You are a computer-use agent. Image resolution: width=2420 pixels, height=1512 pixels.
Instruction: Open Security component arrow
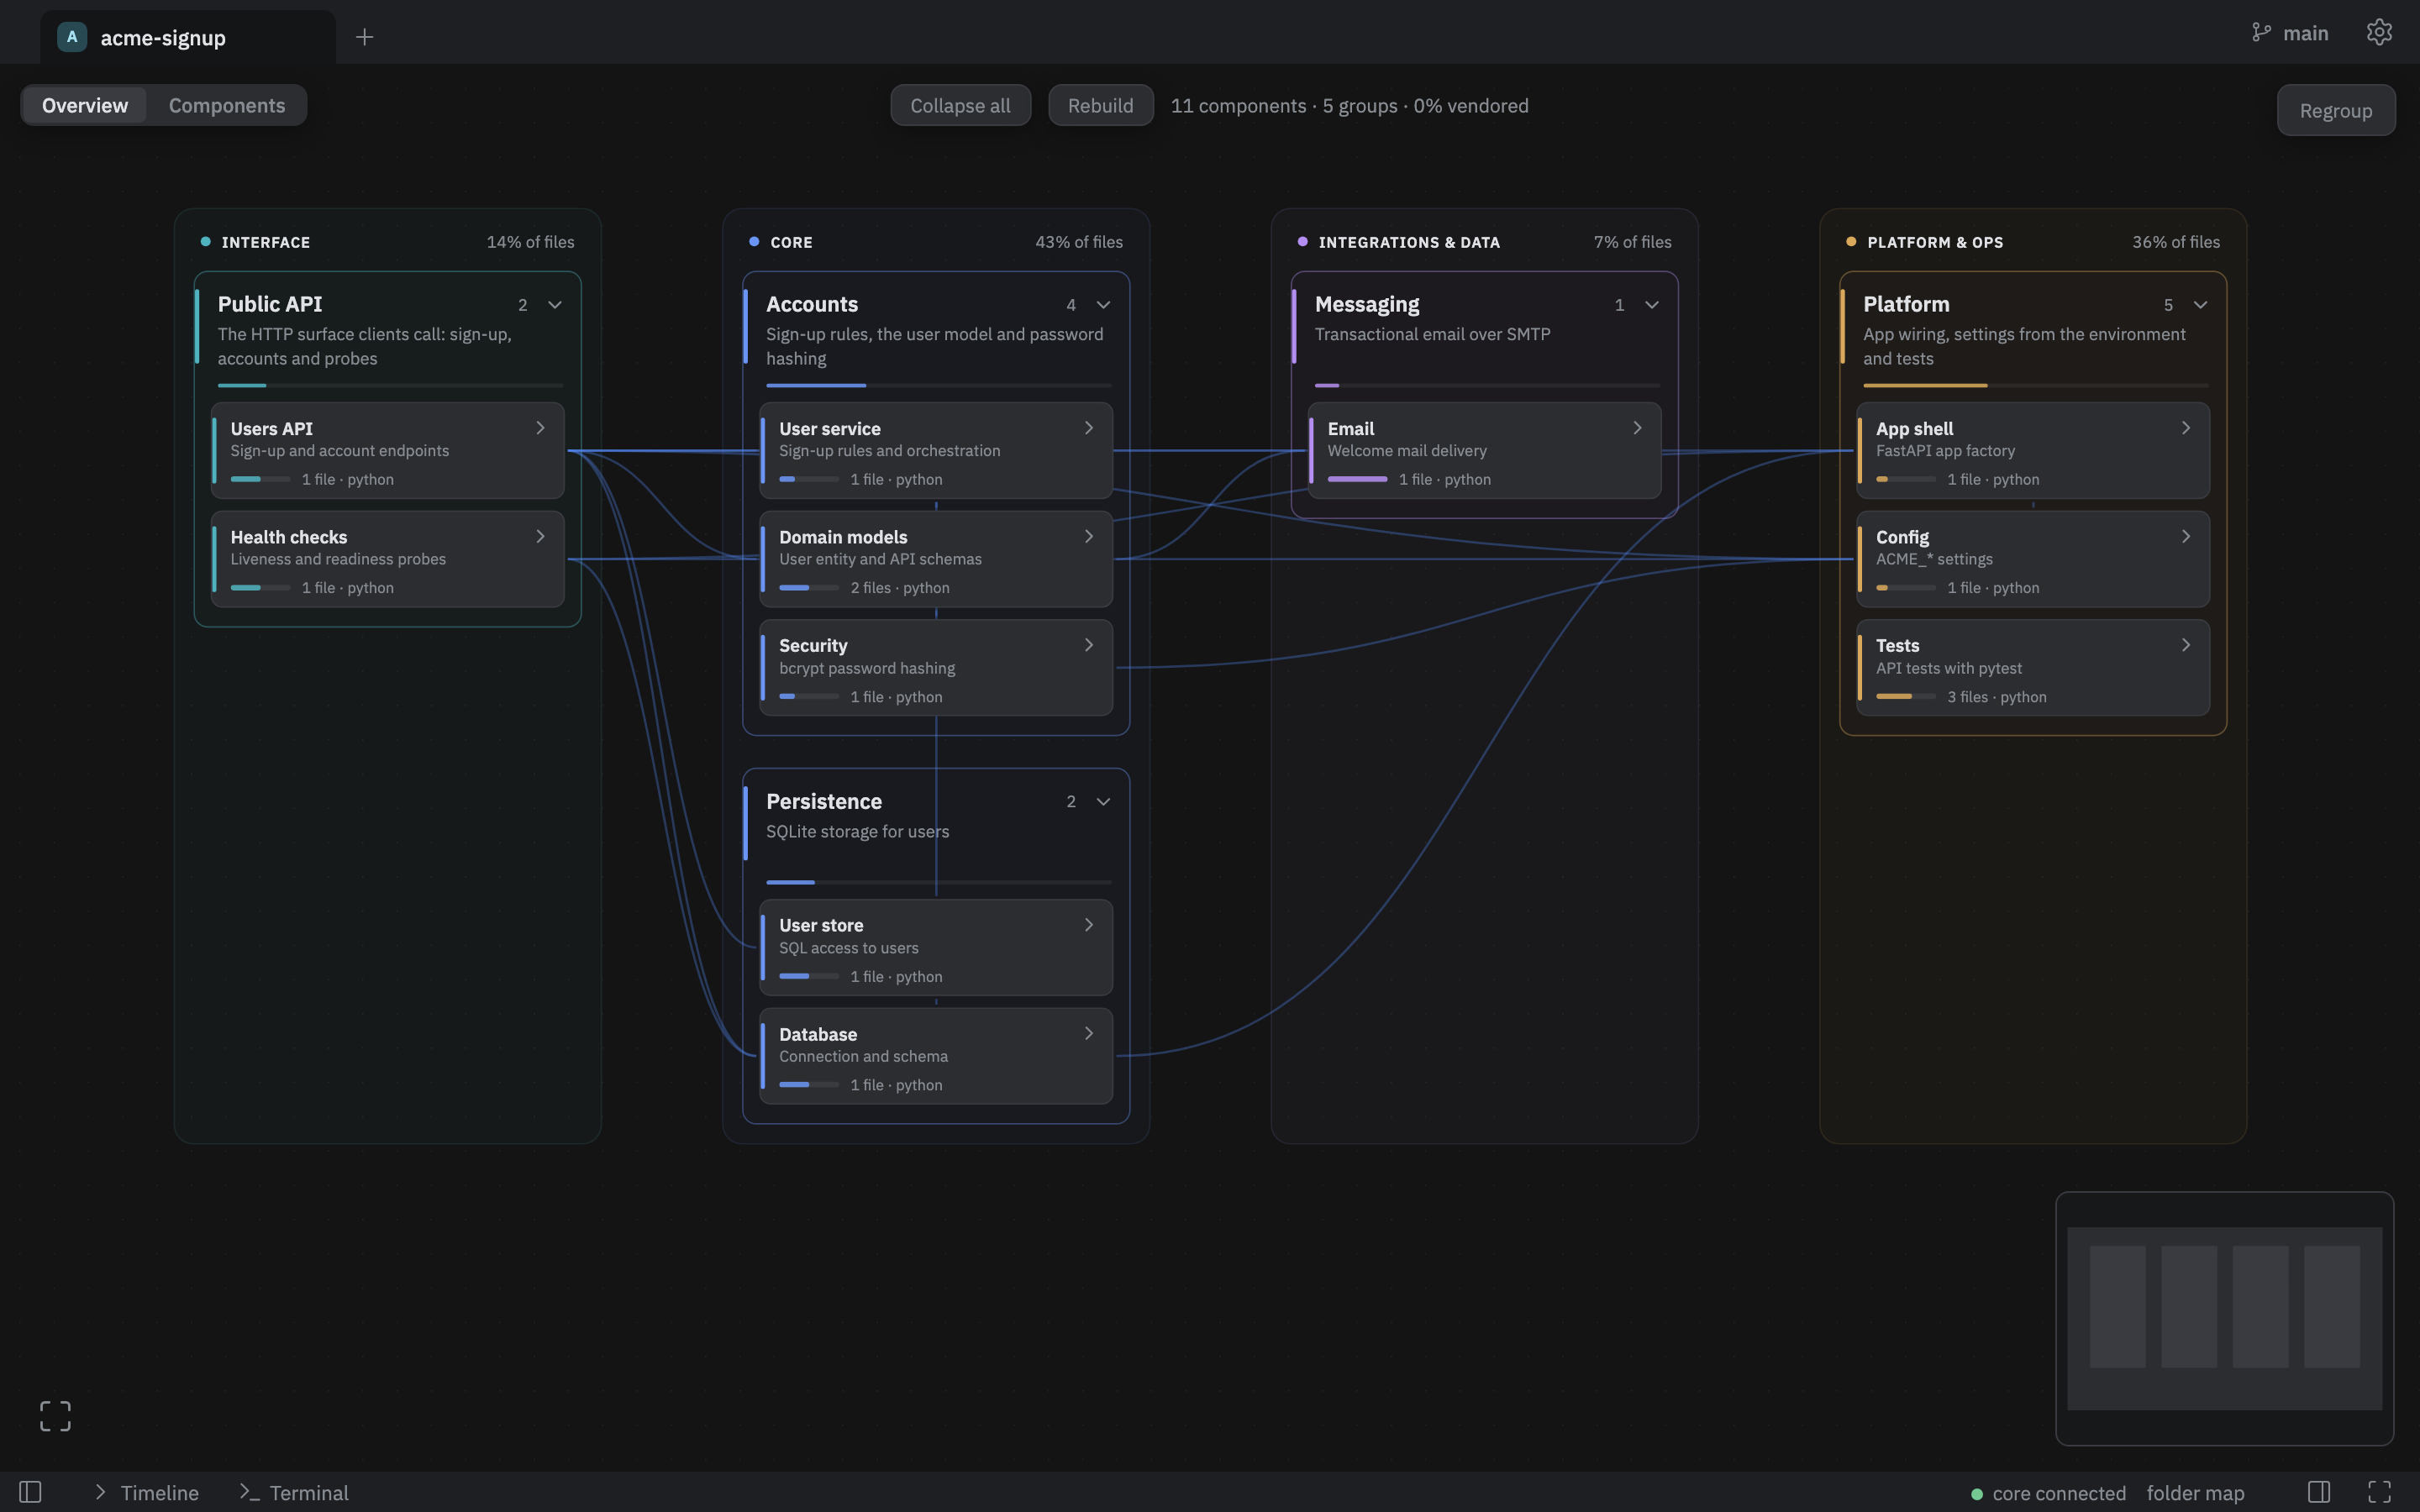coord(1089,645)
